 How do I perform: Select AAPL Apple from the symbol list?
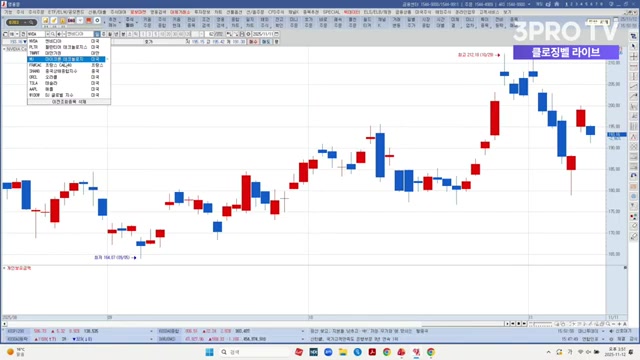click(67, 89)
